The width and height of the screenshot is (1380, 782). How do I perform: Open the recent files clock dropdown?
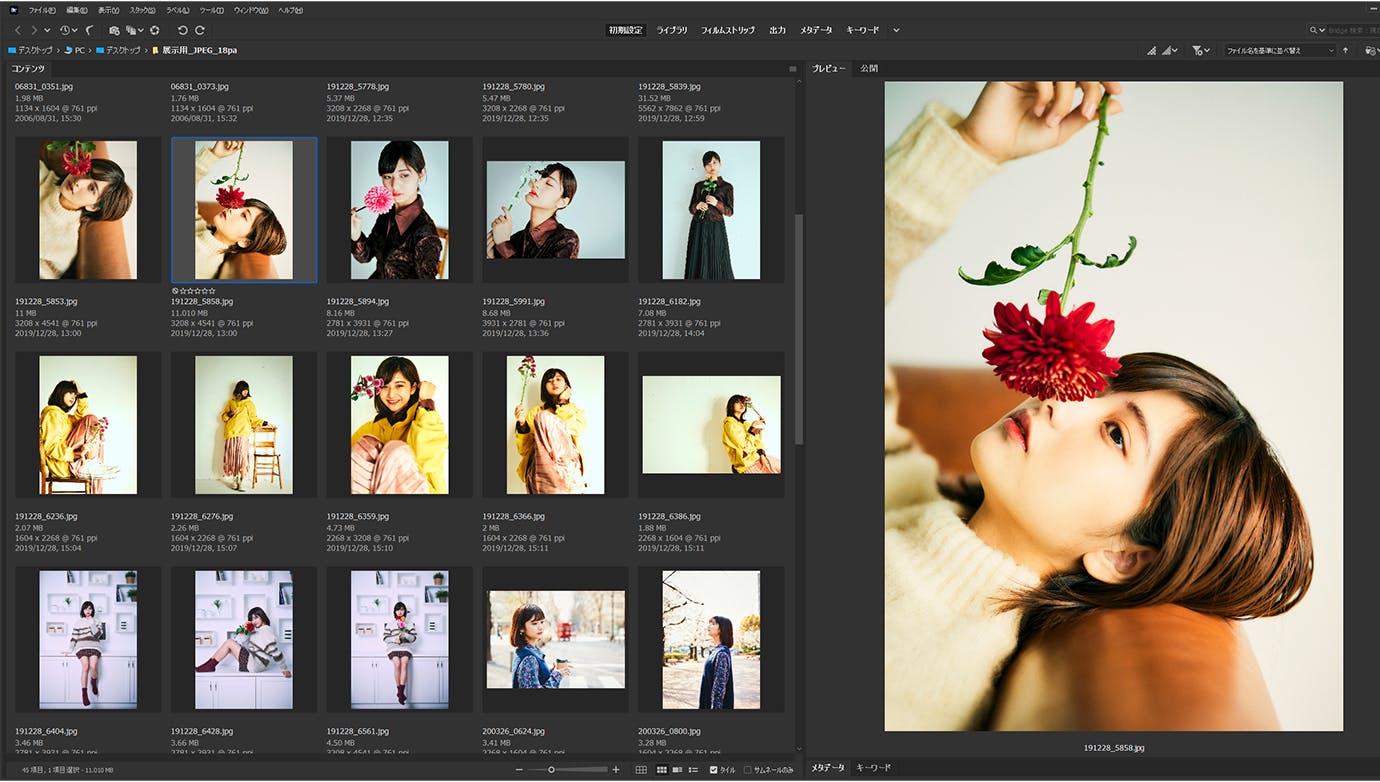coord(67,31)
